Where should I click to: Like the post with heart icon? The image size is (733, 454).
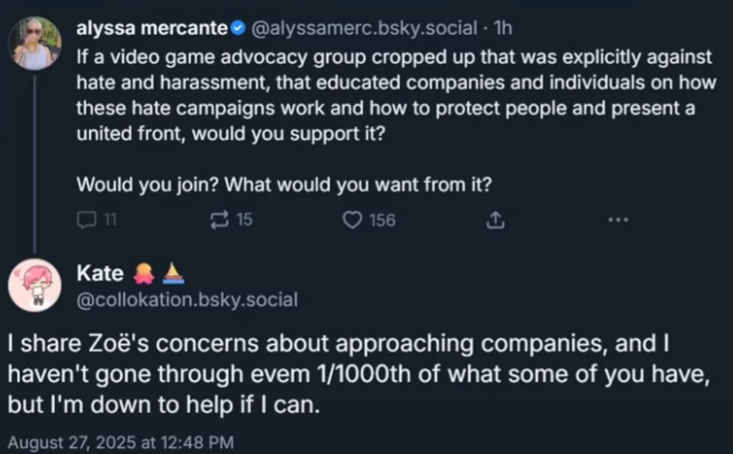pyautogui.click(x=351, y=221)
